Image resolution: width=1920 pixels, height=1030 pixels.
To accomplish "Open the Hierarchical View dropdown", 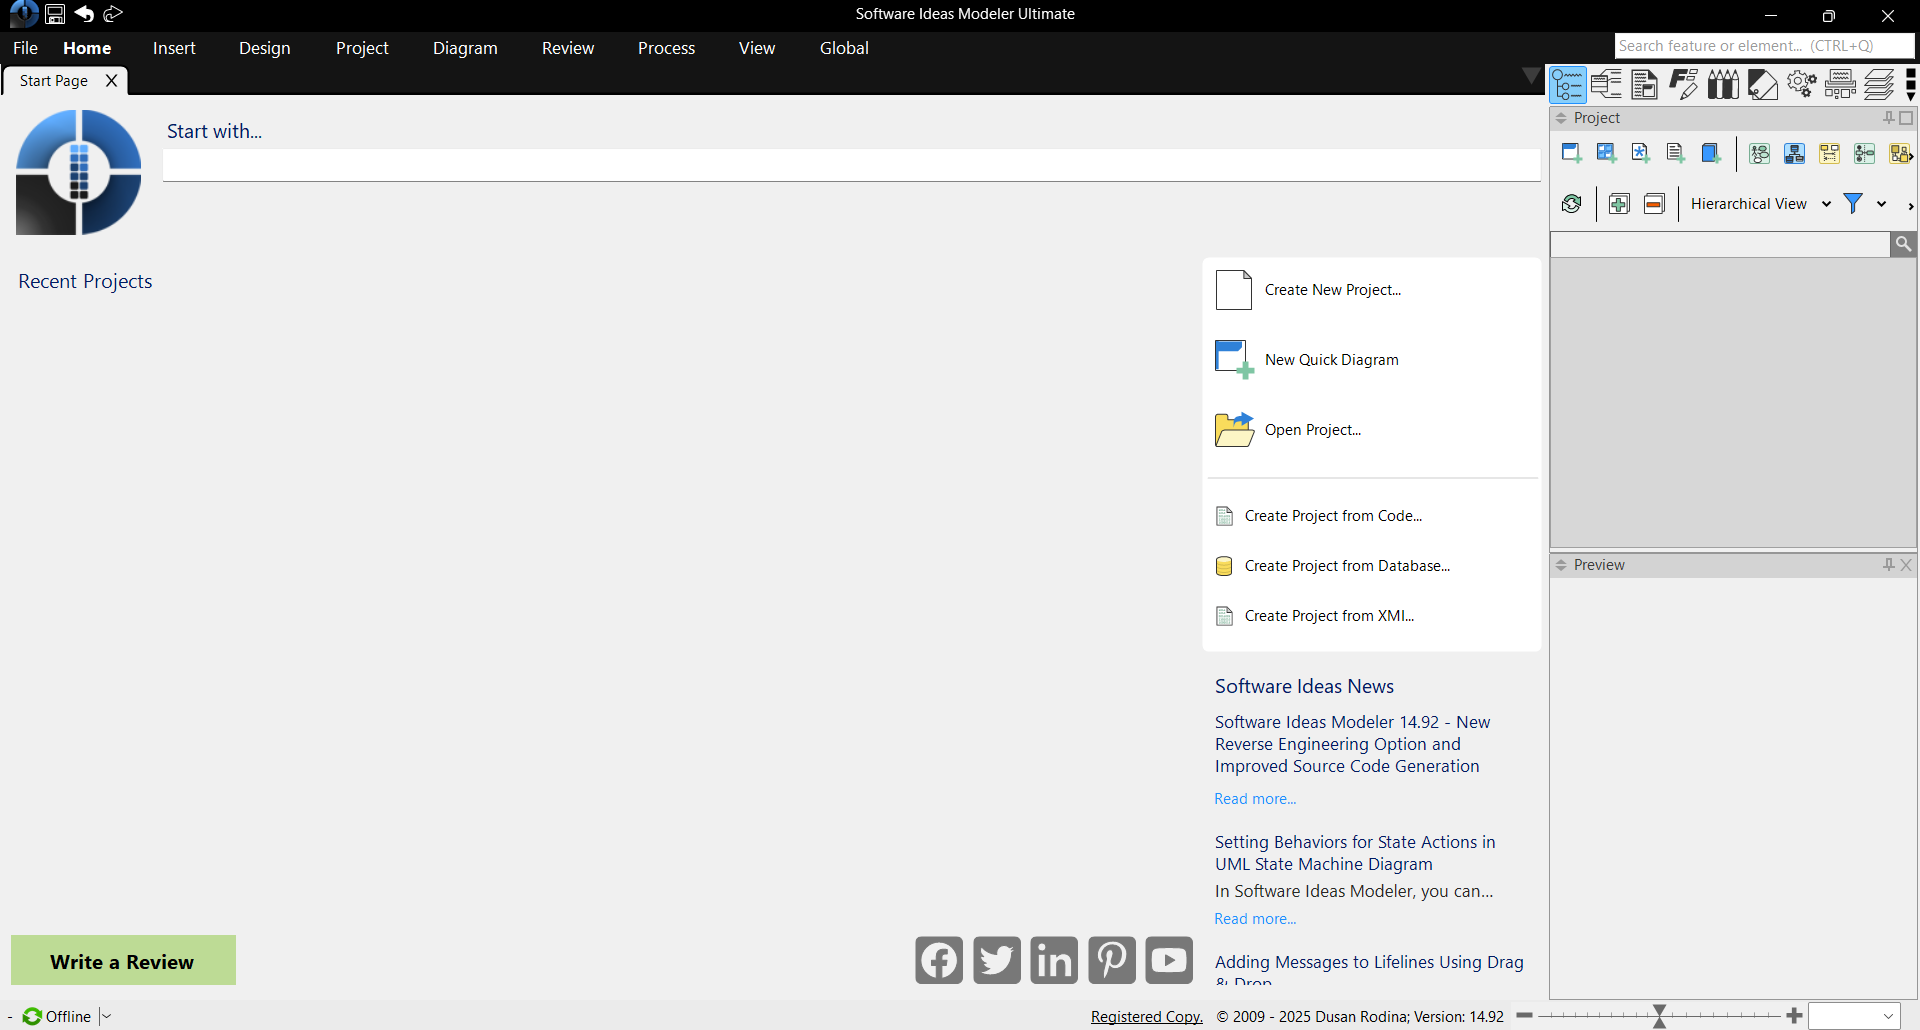I will coord(1760,204).
